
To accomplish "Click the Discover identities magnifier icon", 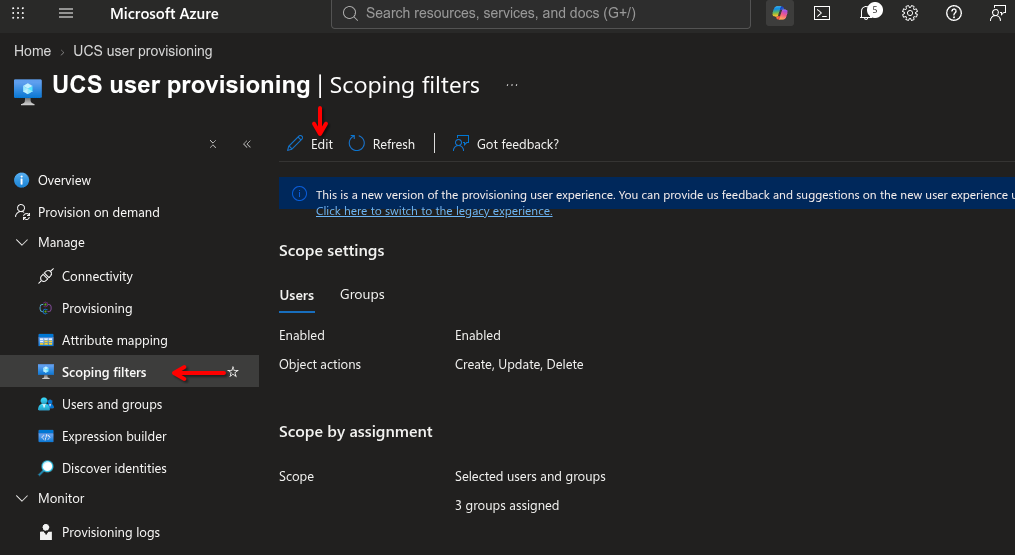I will [46, 468].
